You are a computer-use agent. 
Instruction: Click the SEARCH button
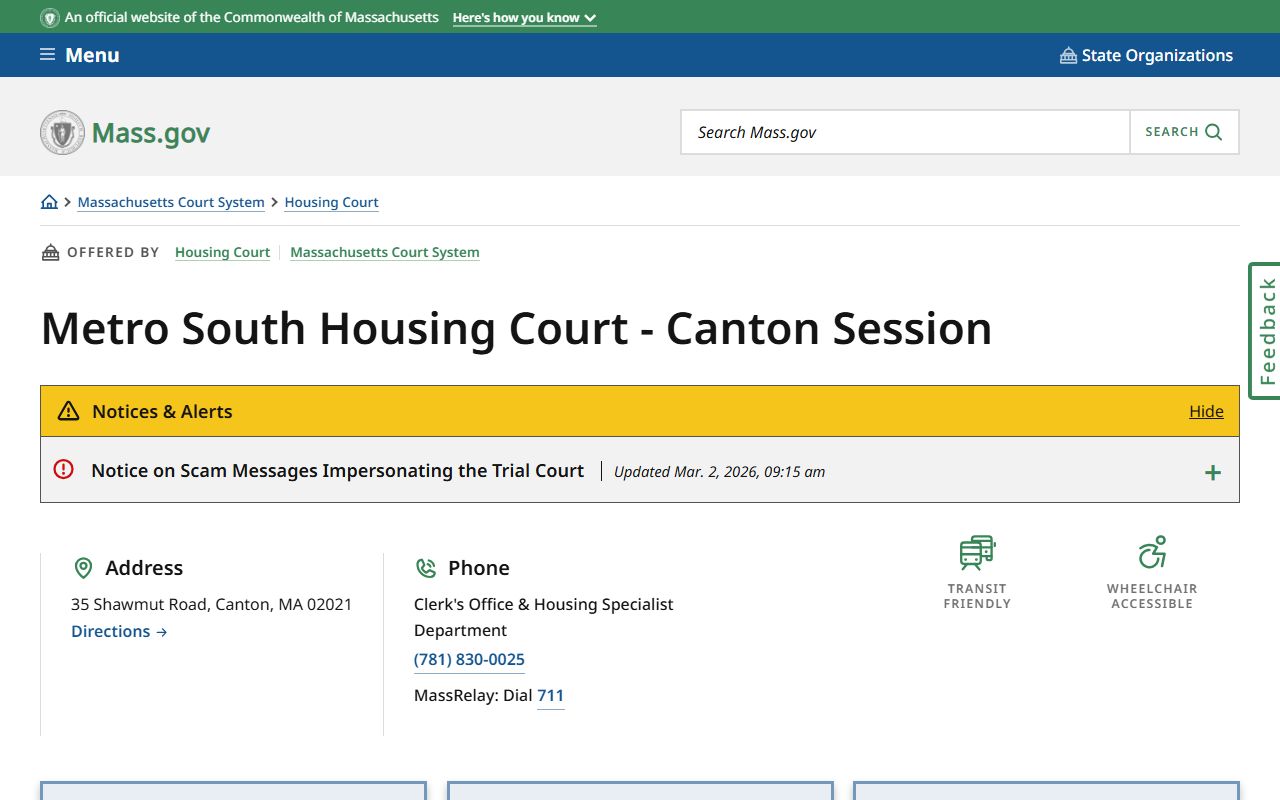1184,132
